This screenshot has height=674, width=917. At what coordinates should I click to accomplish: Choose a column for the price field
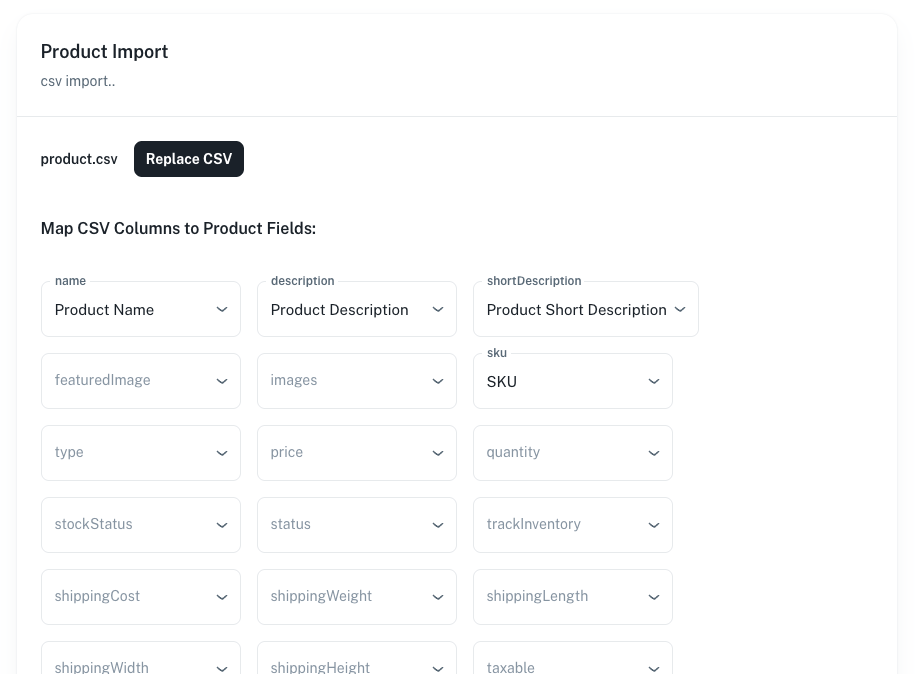tap(356, 453)
